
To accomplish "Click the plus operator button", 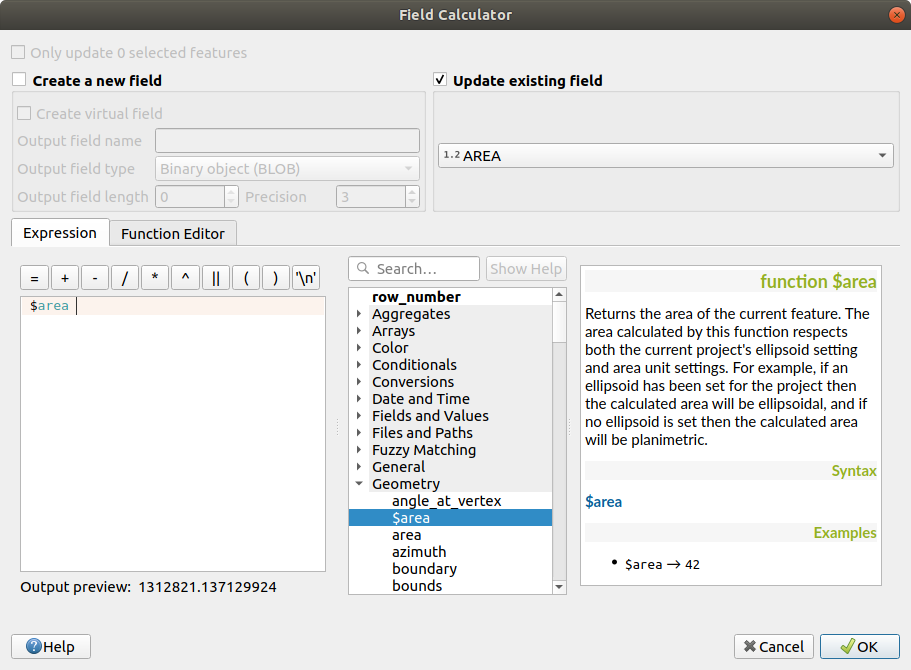I will click(x=65, y=279).
